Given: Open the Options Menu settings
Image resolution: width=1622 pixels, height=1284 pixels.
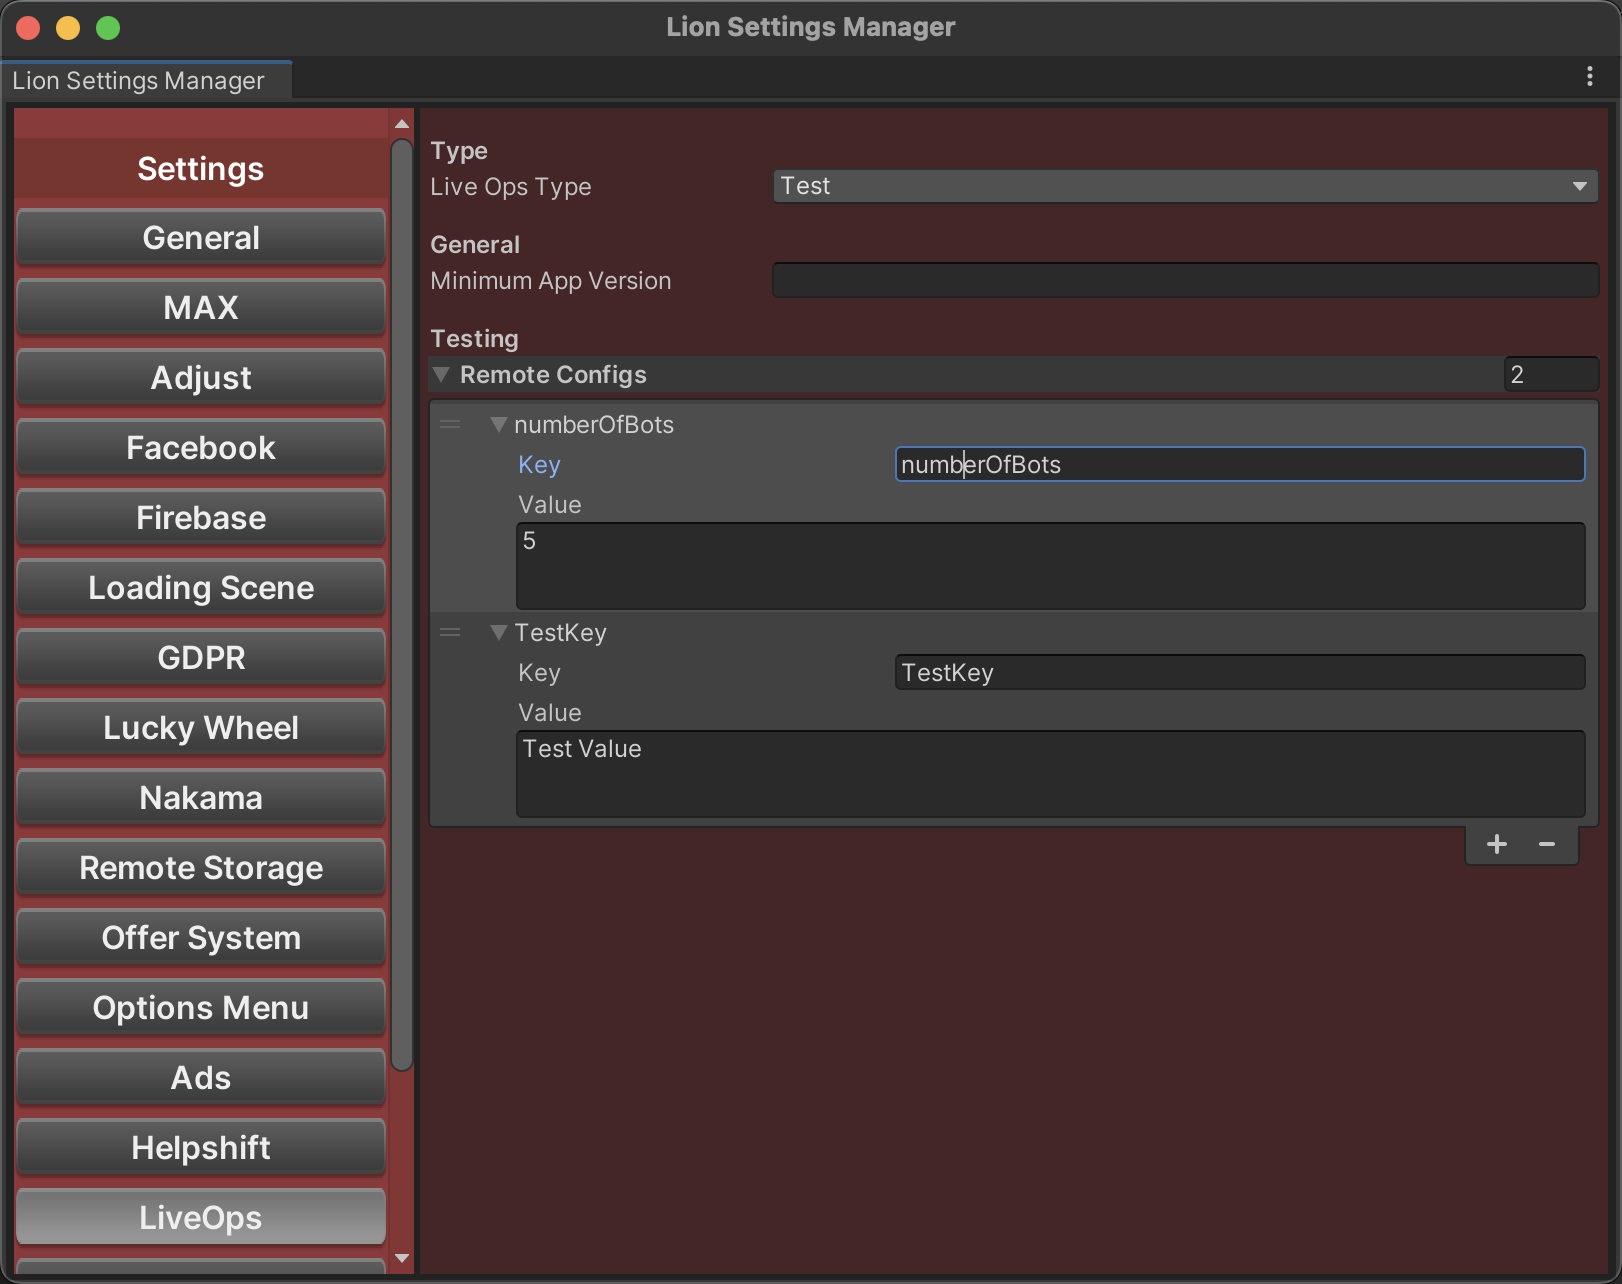Looking at the screenshot, I should tap(201, 1008).
